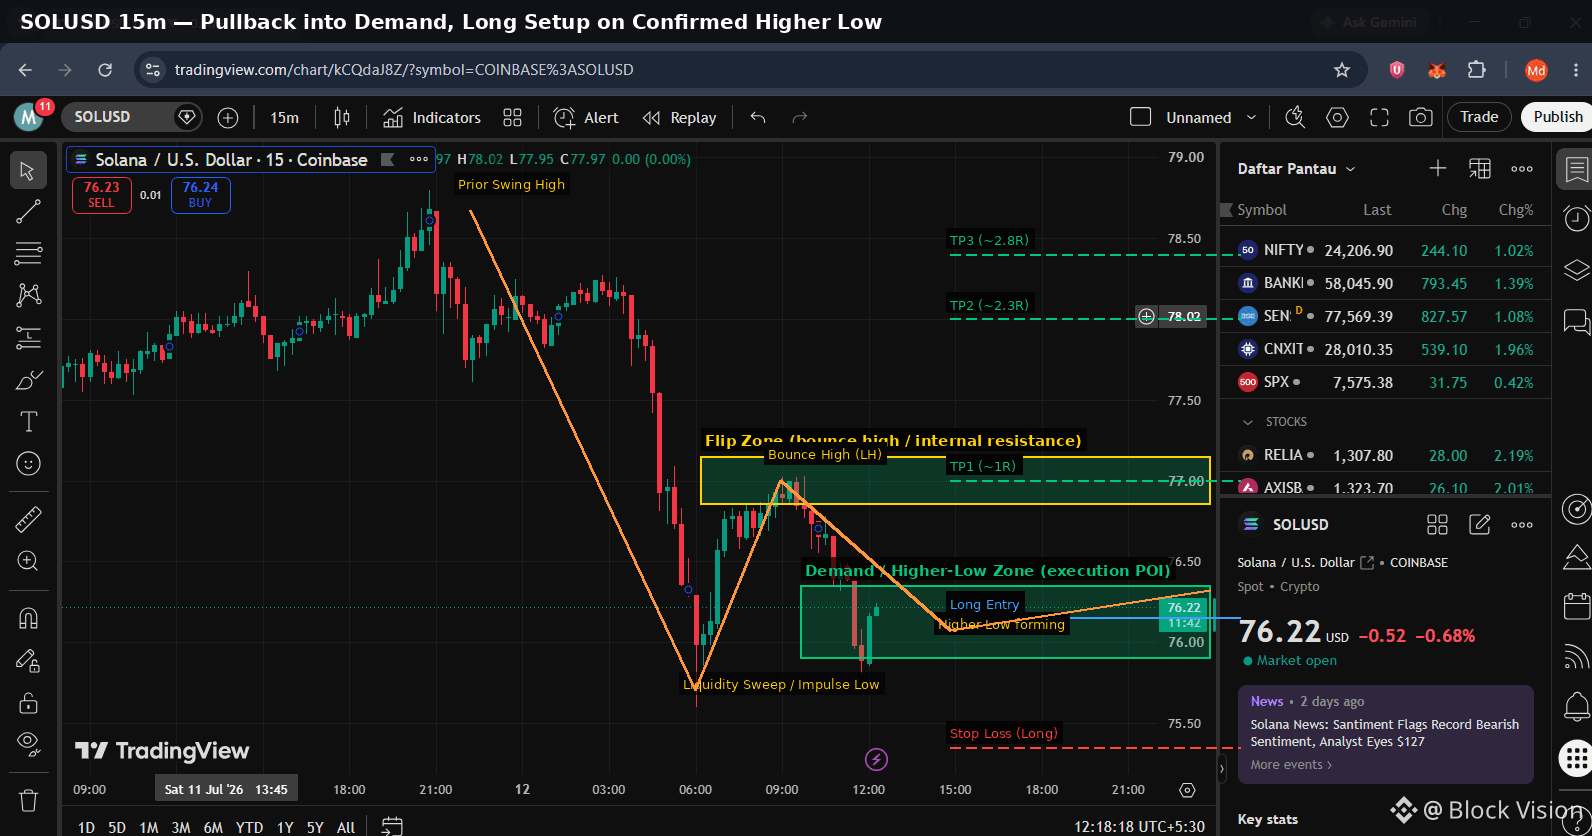The height and width of the screenshot is (836, 1592).
Task: Open the alerts clock panel
Action: coord(1576,218)
